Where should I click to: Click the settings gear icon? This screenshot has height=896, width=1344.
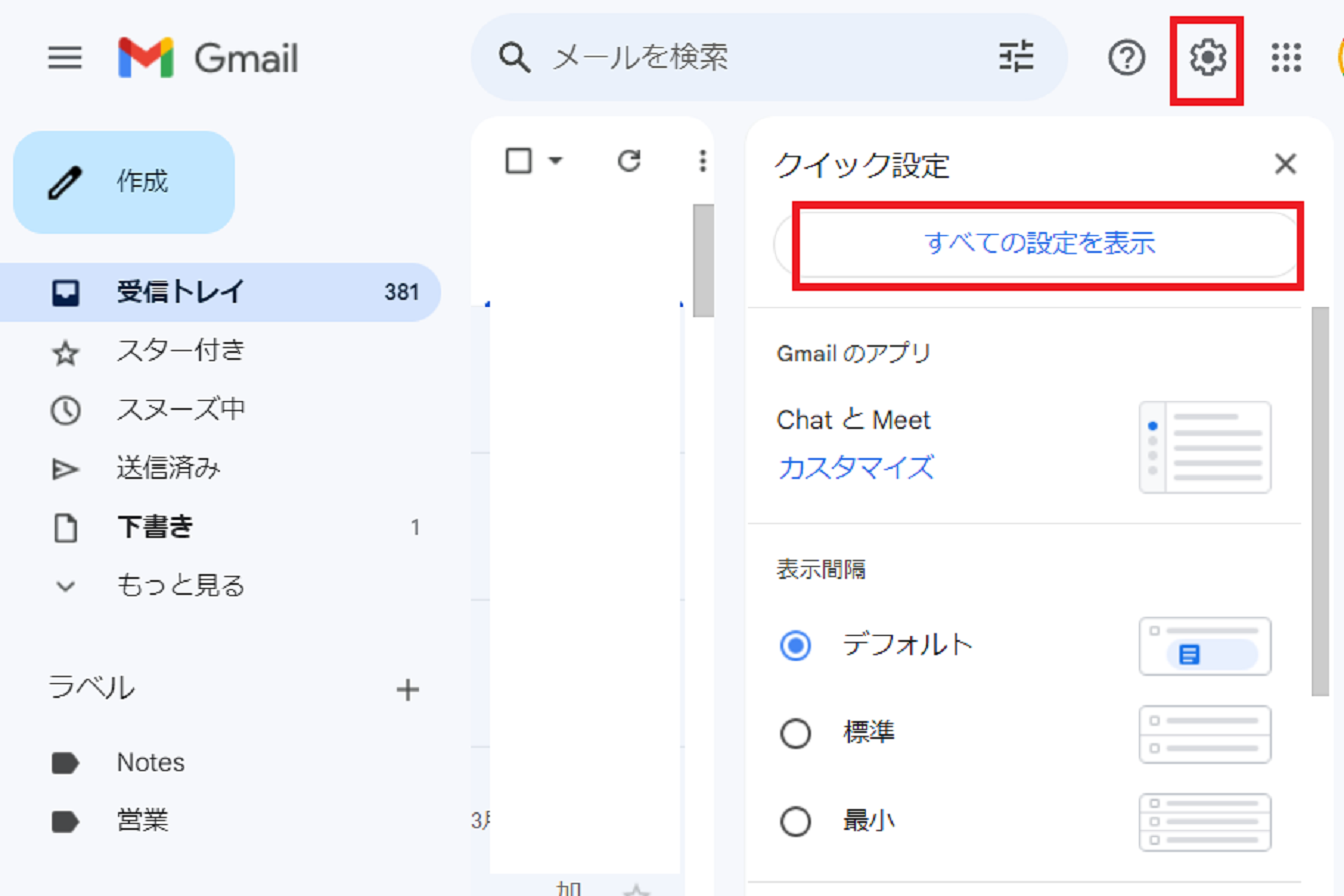click(1207, 59)
